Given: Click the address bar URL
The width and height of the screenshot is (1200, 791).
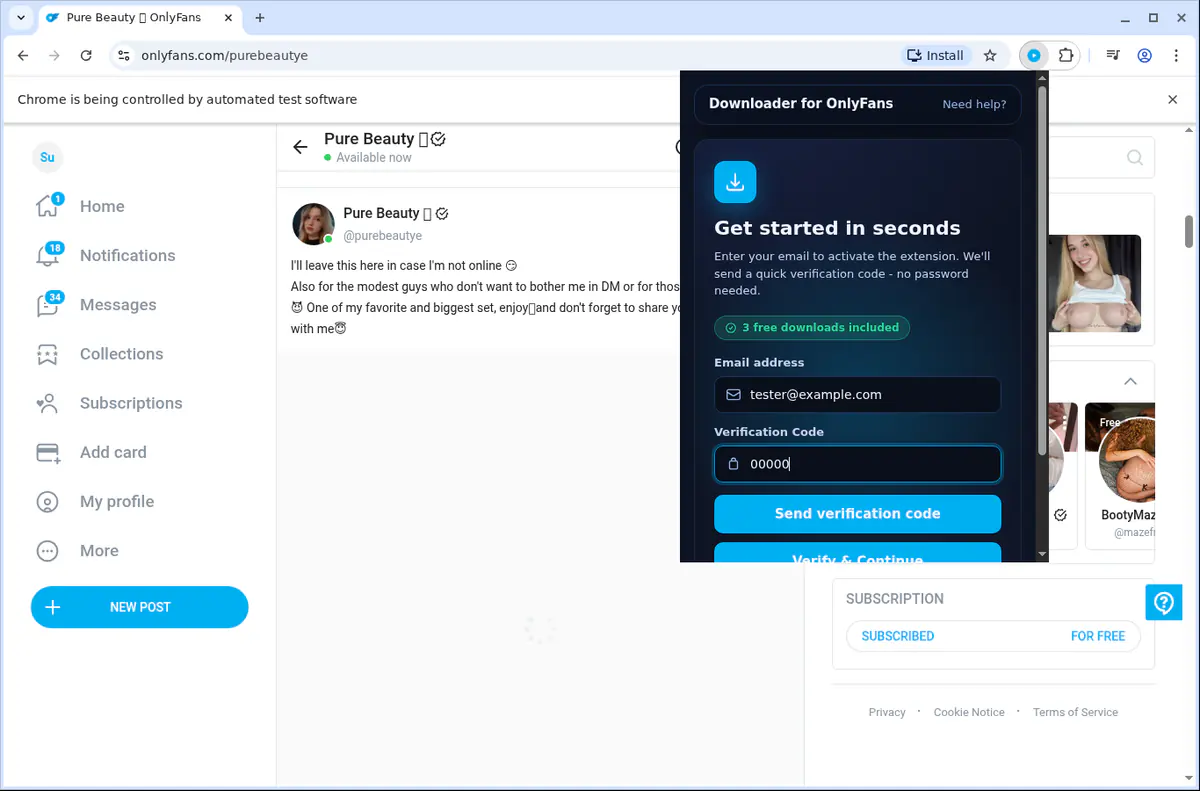Looking at the screenshot, I should (x=225, y=56).
